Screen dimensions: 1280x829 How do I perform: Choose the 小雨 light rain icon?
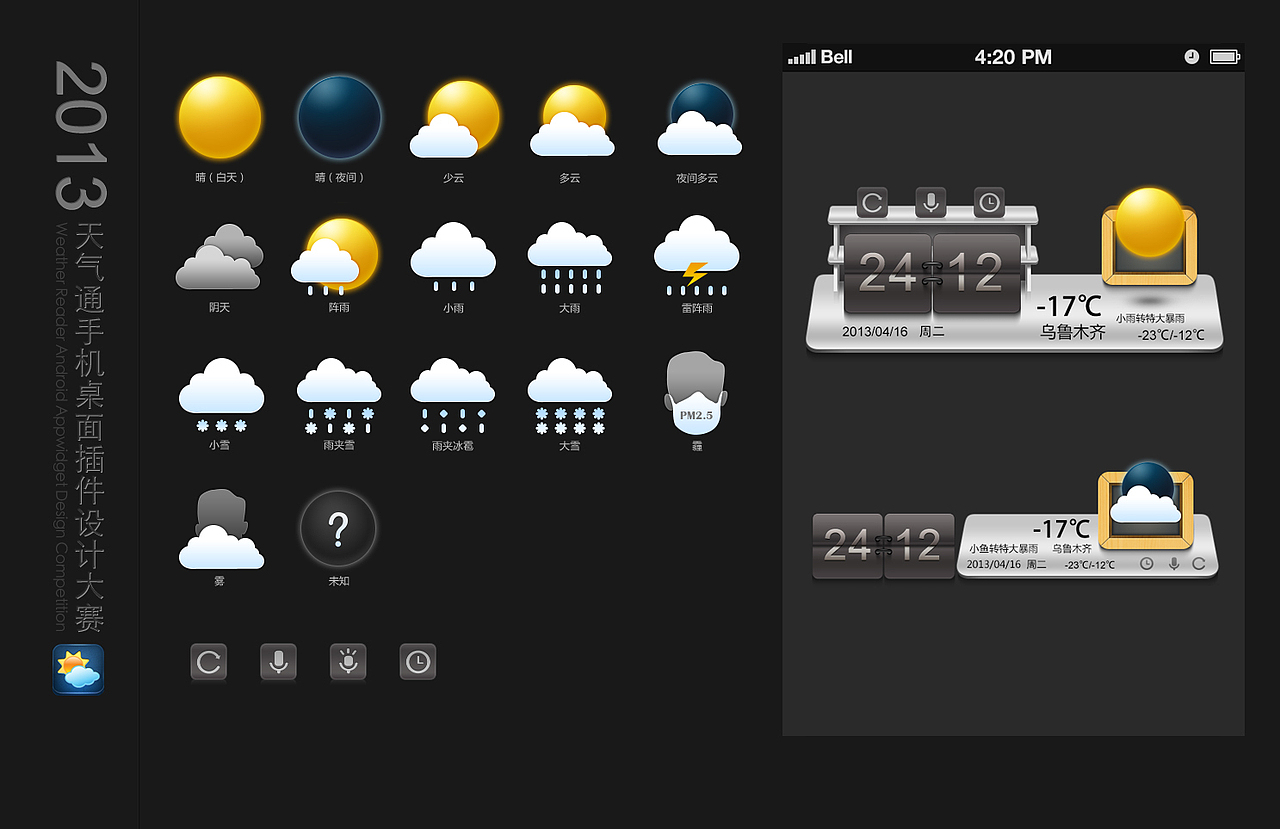point(453,257)
